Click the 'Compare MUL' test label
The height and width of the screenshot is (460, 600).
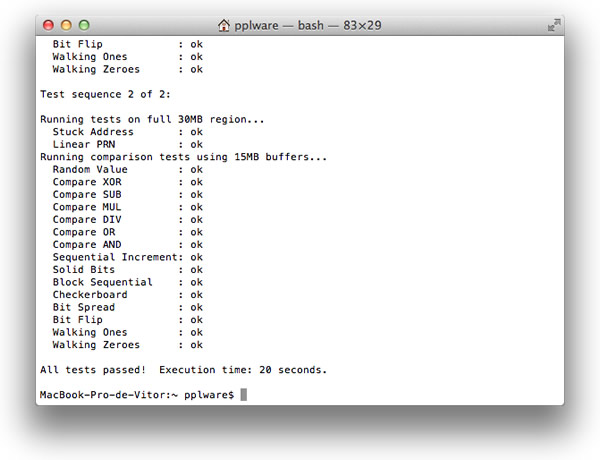pyautogui.click(x=87, y=207)
